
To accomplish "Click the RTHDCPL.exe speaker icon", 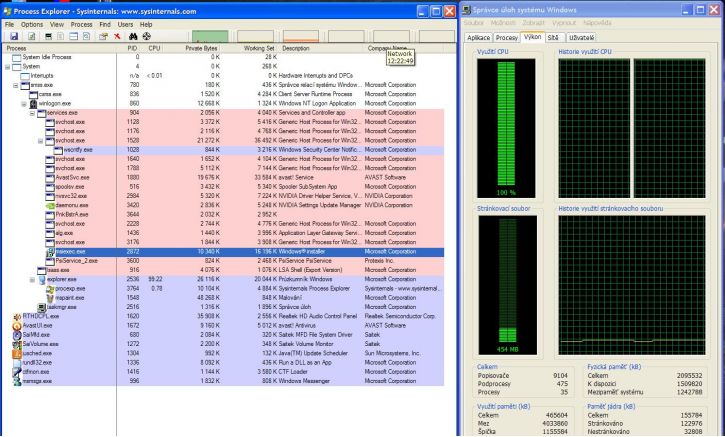I will tap(17, 316).
